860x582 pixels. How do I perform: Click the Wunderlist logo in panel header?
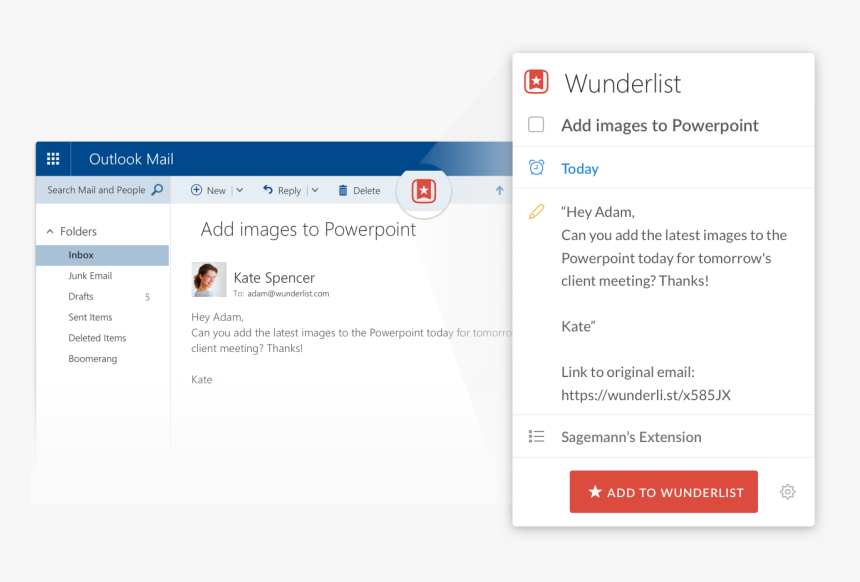point(536,82)
